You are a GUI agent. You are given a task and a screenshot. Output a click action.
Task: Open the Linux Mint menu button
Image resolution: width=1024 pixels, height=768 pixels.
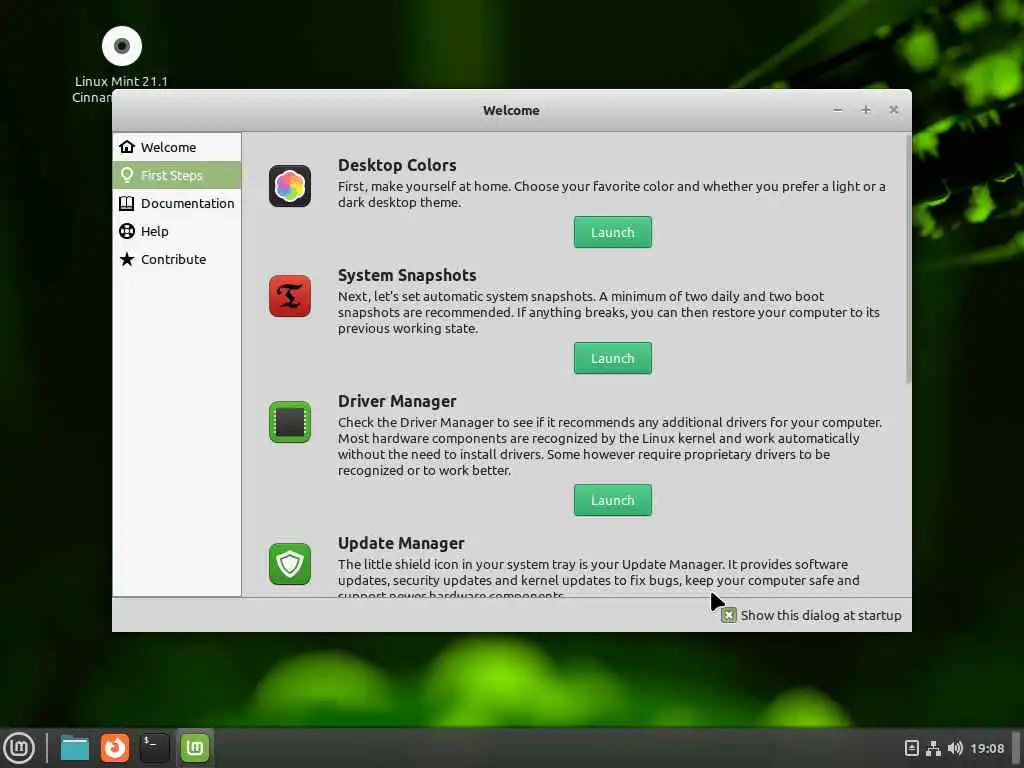coord(19,747)
